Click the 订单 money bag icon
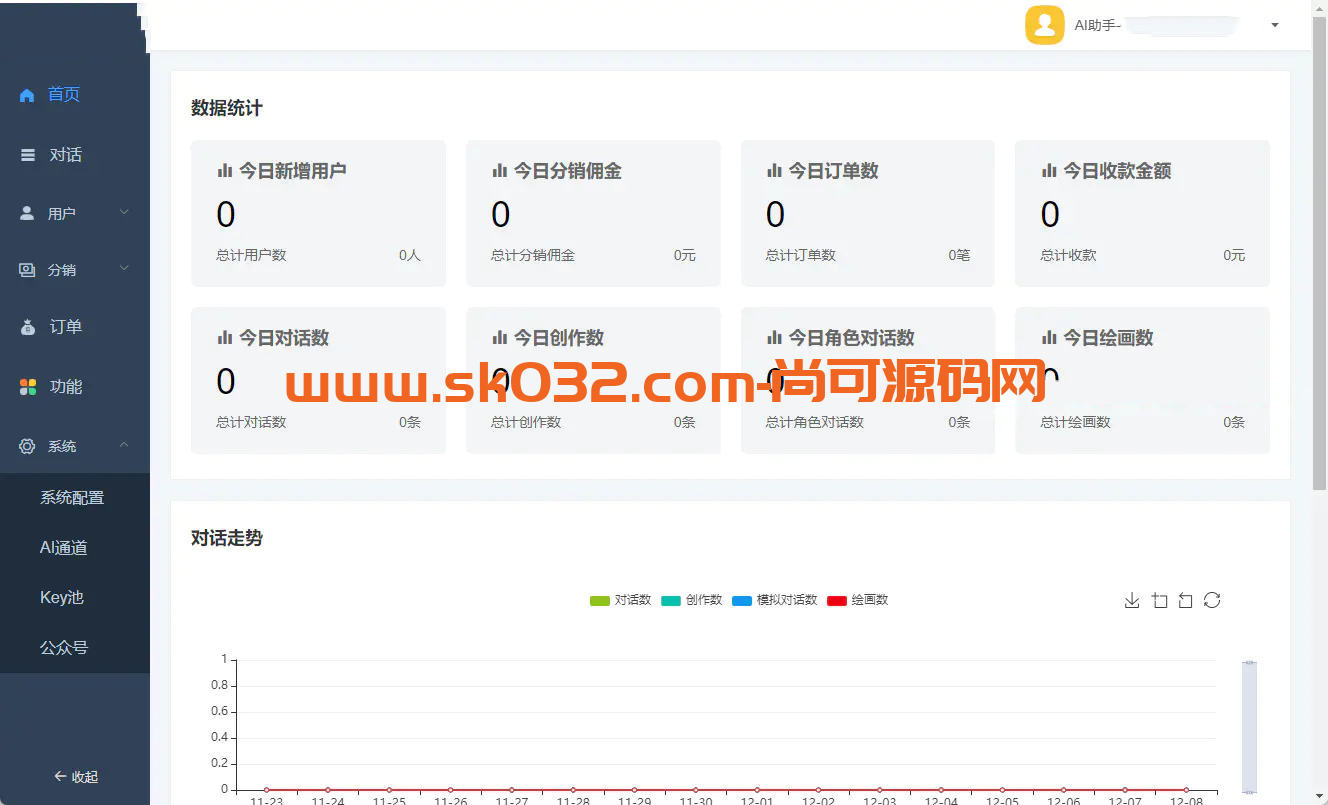Screen dimensions: 1328x805 (28, 327)
